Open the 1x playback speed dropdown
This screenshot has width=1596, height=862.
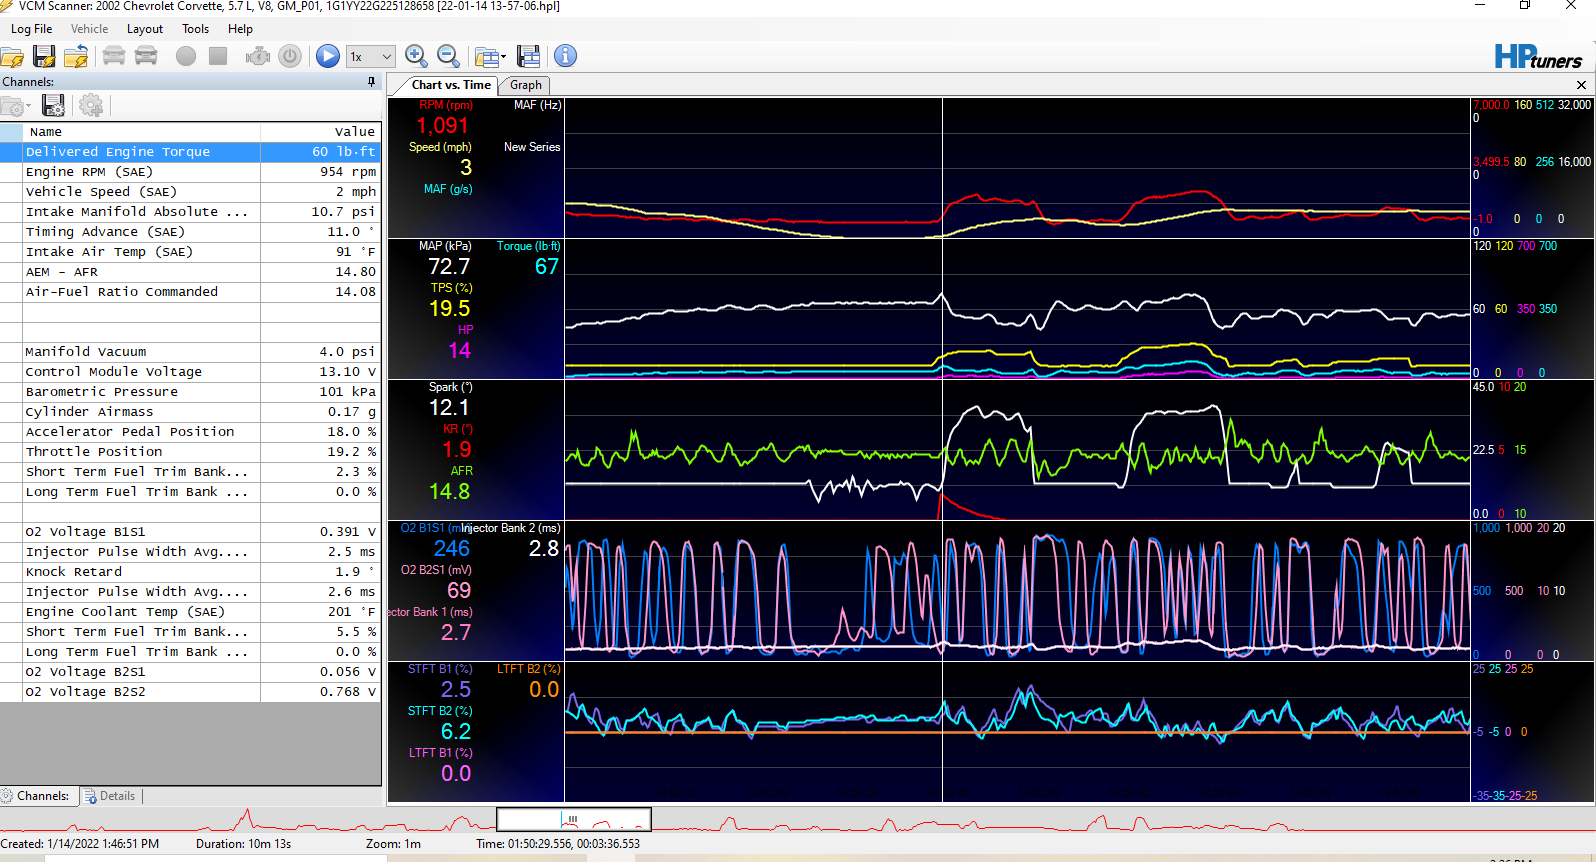(371, 57)
